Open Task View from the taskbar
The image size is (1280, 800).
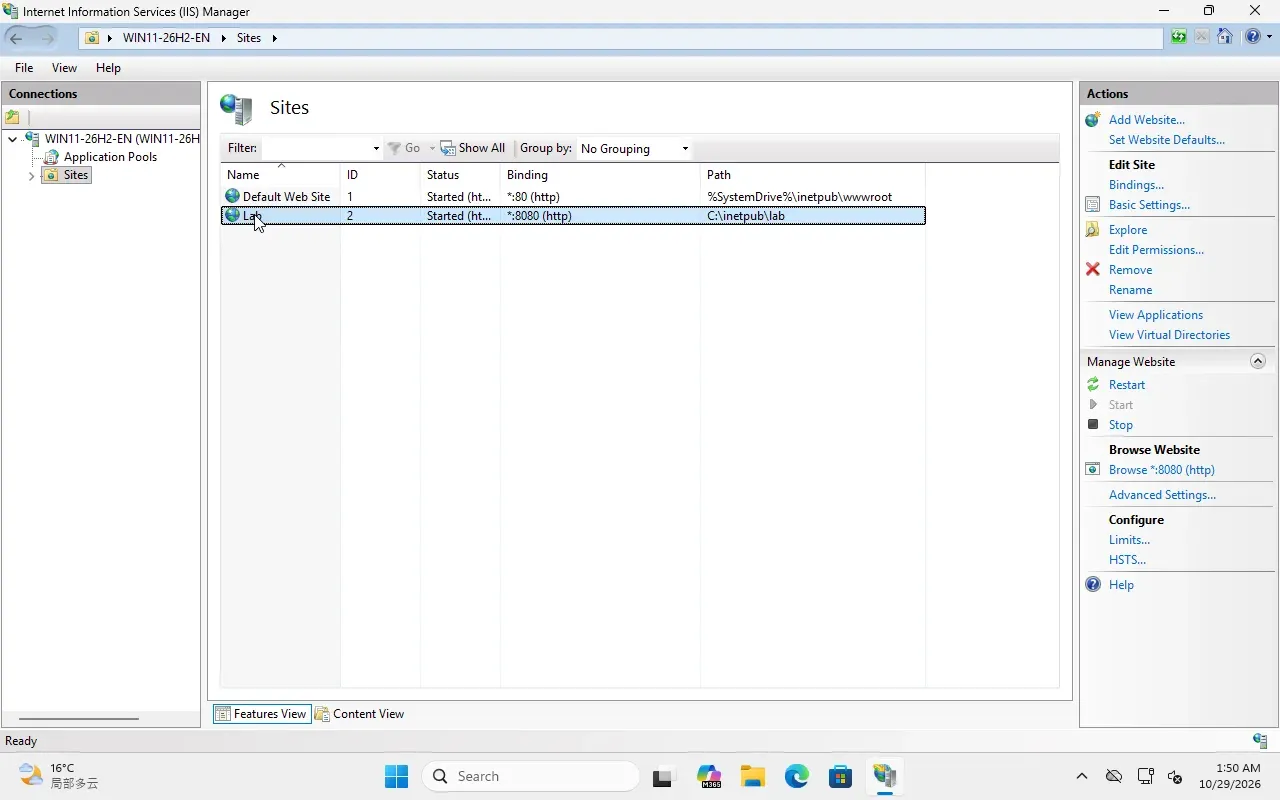665,776
